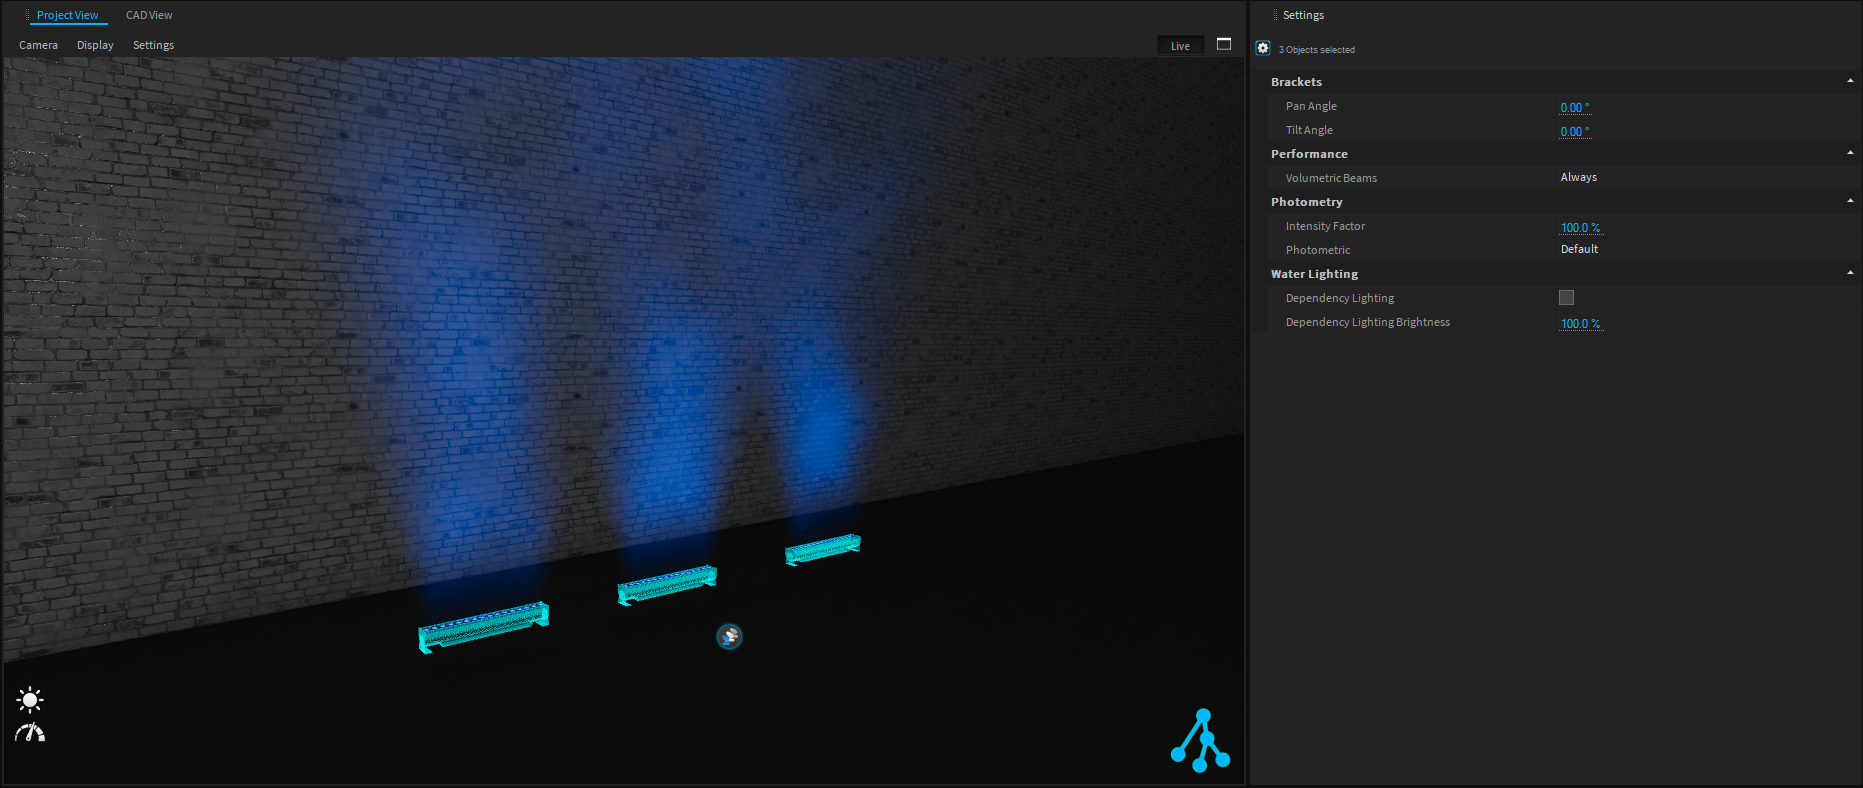Click the maximize viewport icon
Image resolution: width=1863 pixels, height=788 pixels.
point(1223,44)
